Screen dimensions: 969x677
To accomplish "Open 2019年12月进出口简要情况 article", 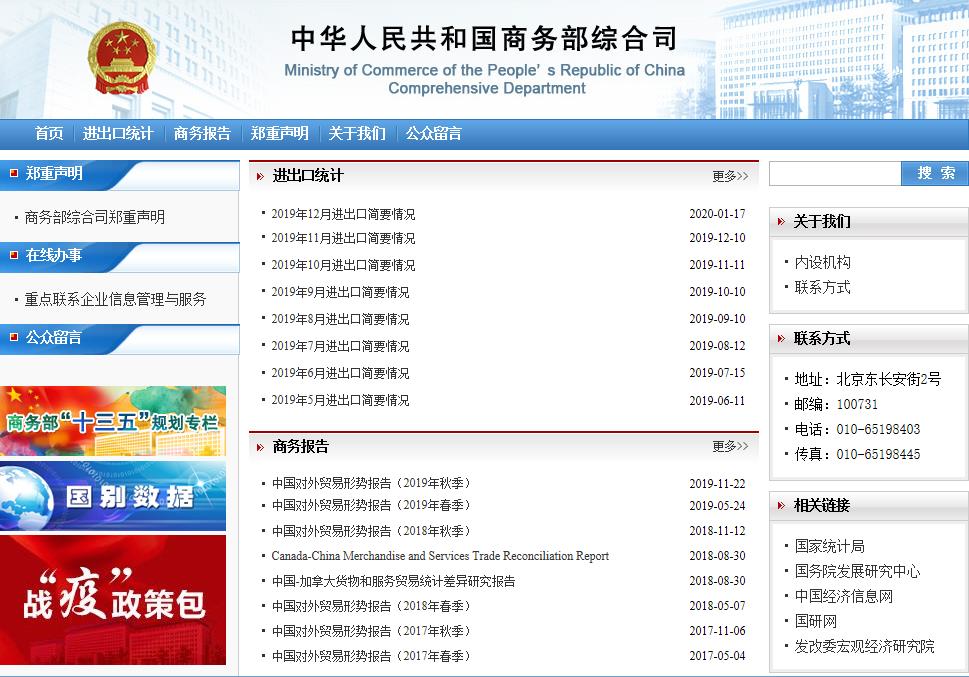I will 343,214.
